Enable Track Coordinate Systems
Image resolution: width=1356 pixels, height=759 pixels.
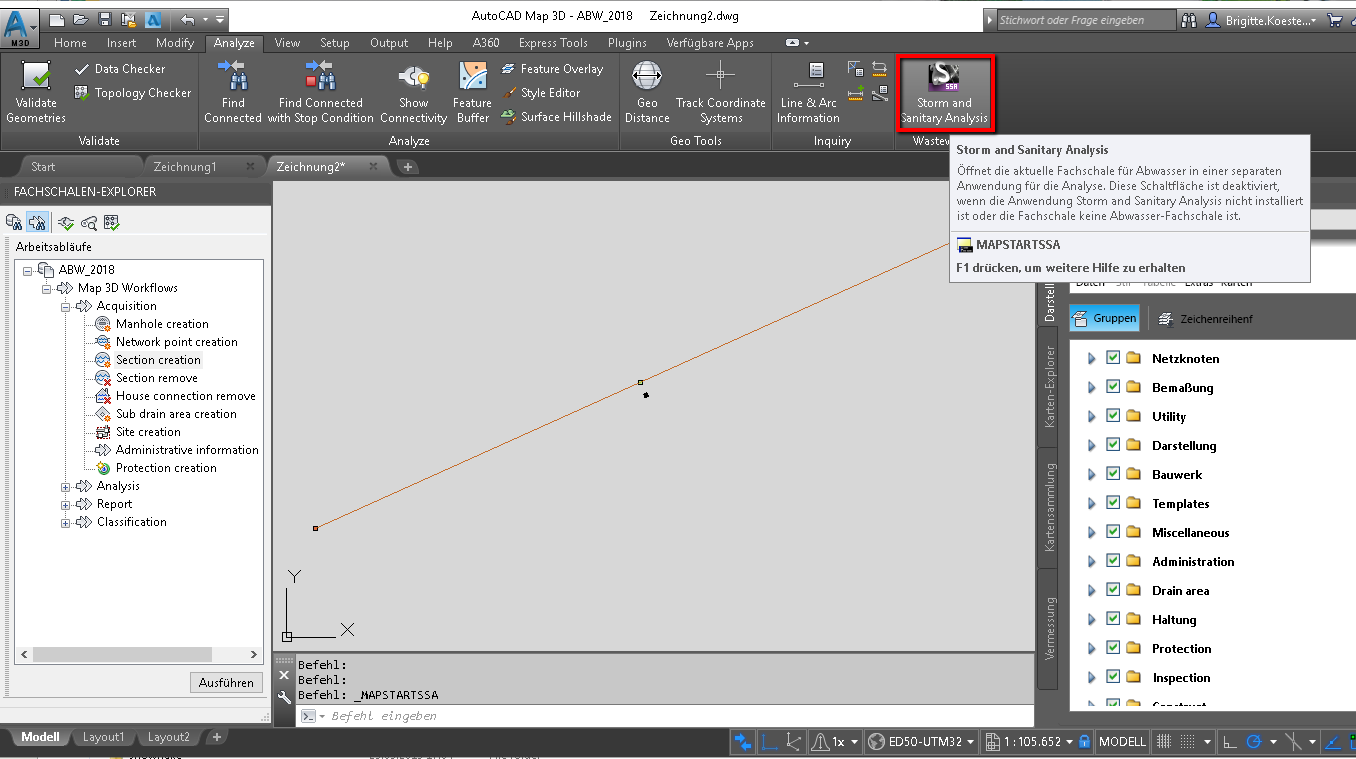[x=720, y=92]
